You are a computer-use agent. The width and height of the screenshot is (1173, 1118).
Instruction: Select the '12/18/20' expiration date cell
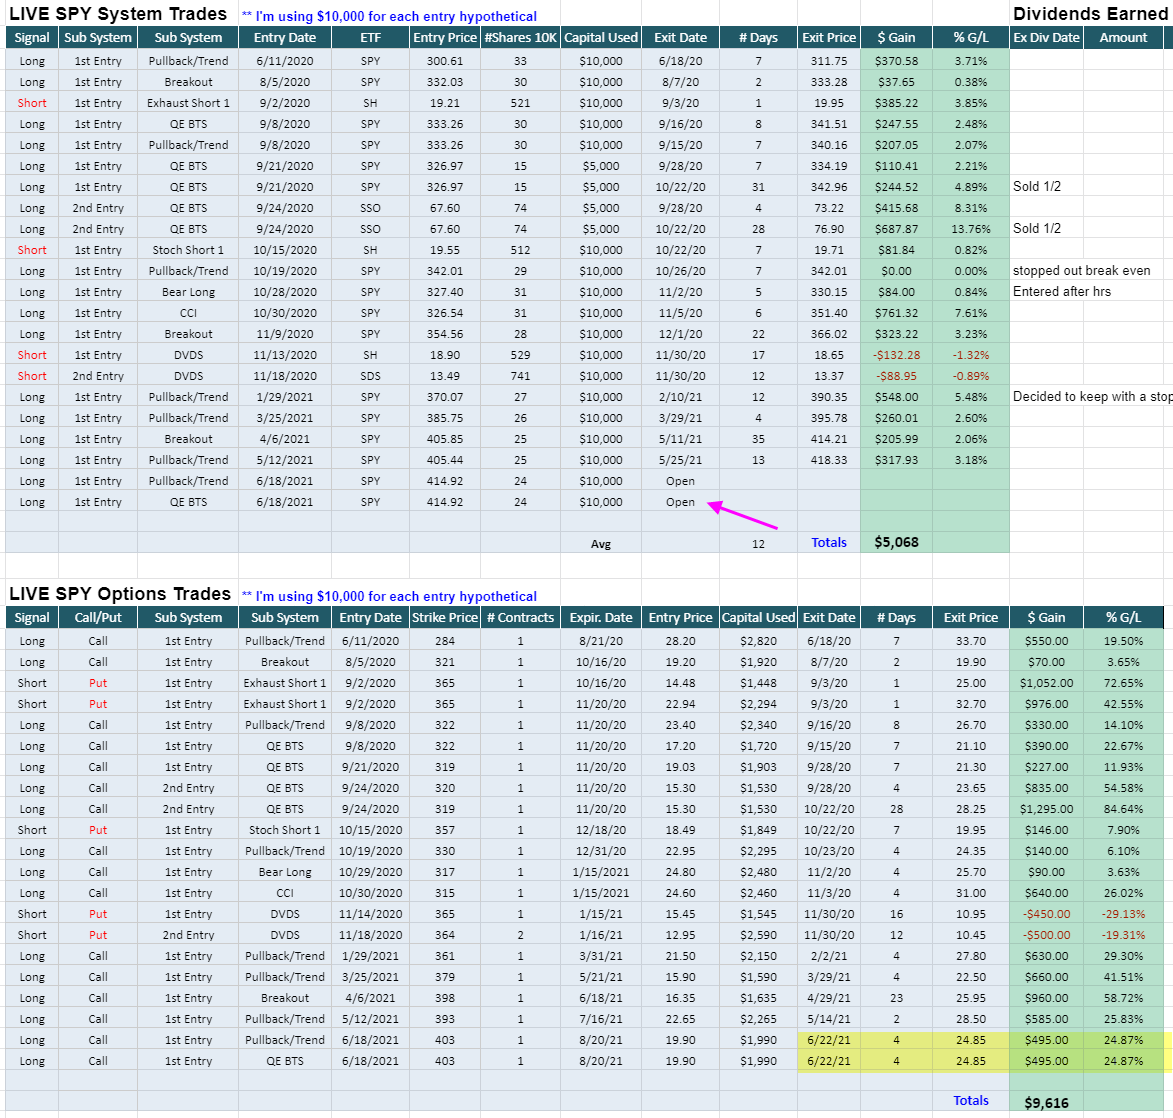coord(601,830)
